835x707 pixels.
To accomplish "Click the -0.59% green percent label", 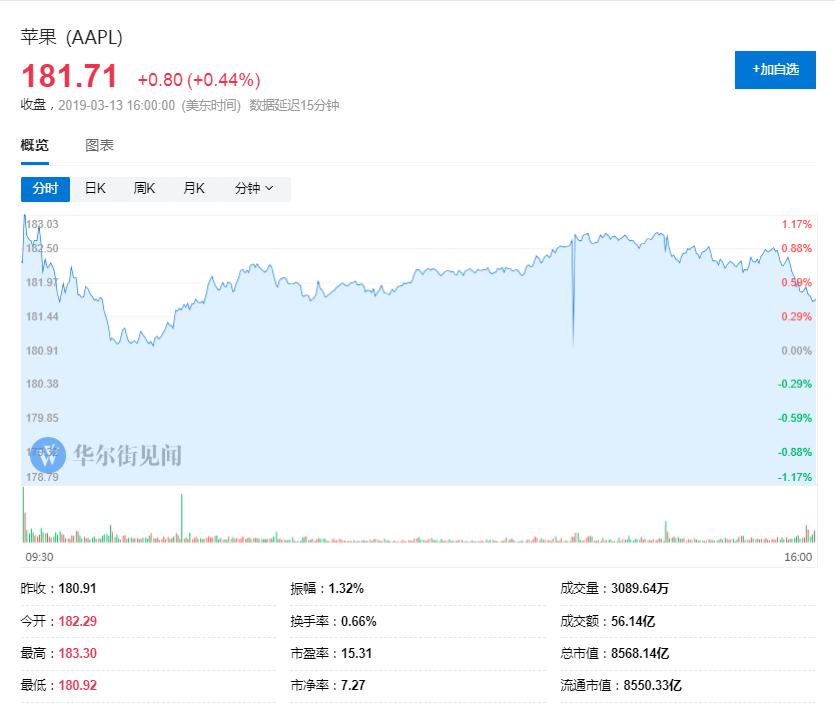I will point(795,418).
